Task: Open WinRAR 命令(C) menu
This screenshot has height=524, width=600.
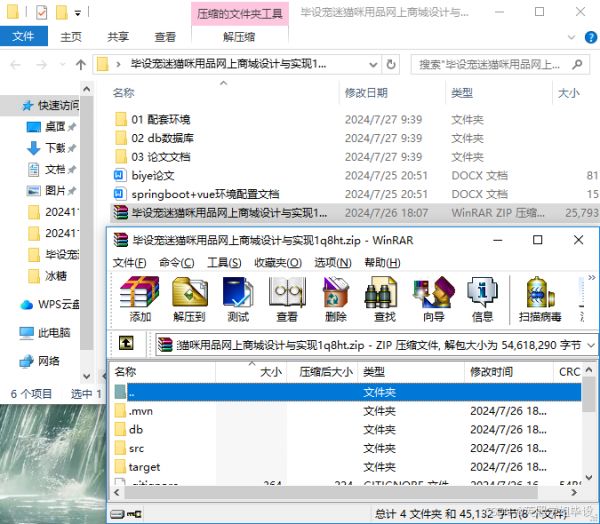Action: pyautogui.click(x=176, y=263)
